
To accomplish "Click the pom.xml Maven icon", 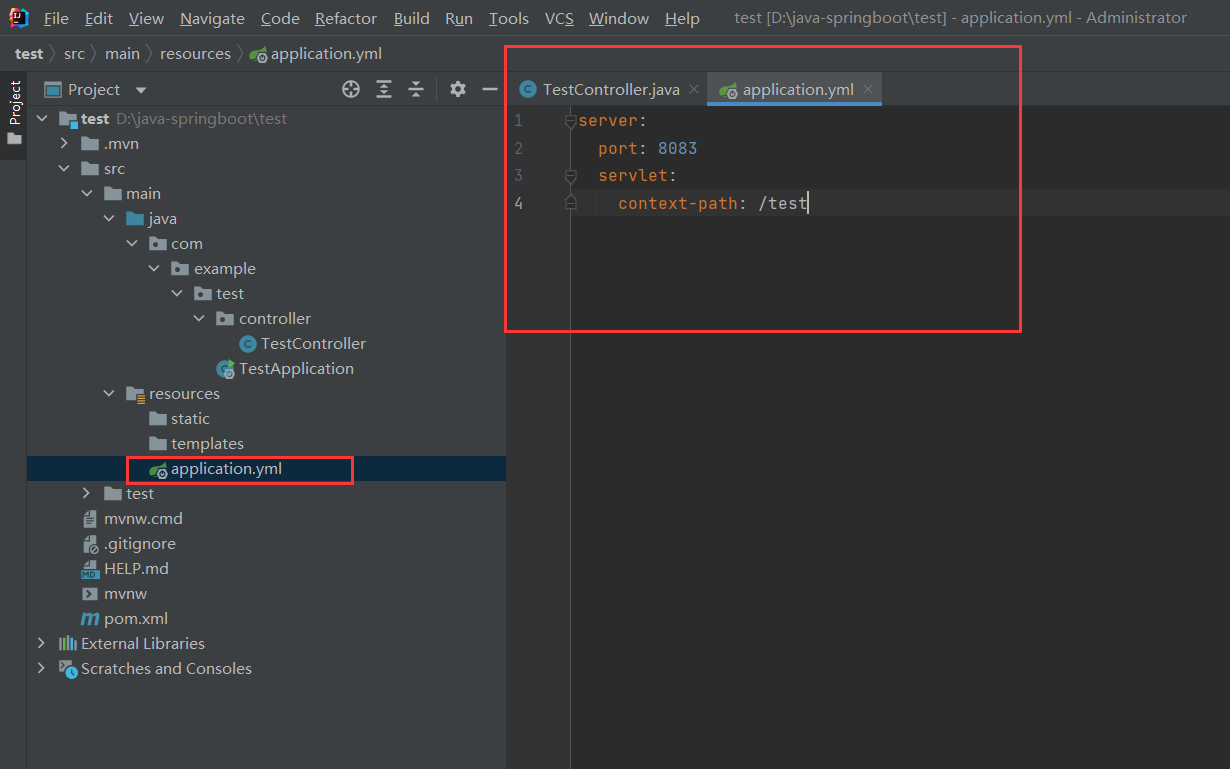I will [90, 619].
